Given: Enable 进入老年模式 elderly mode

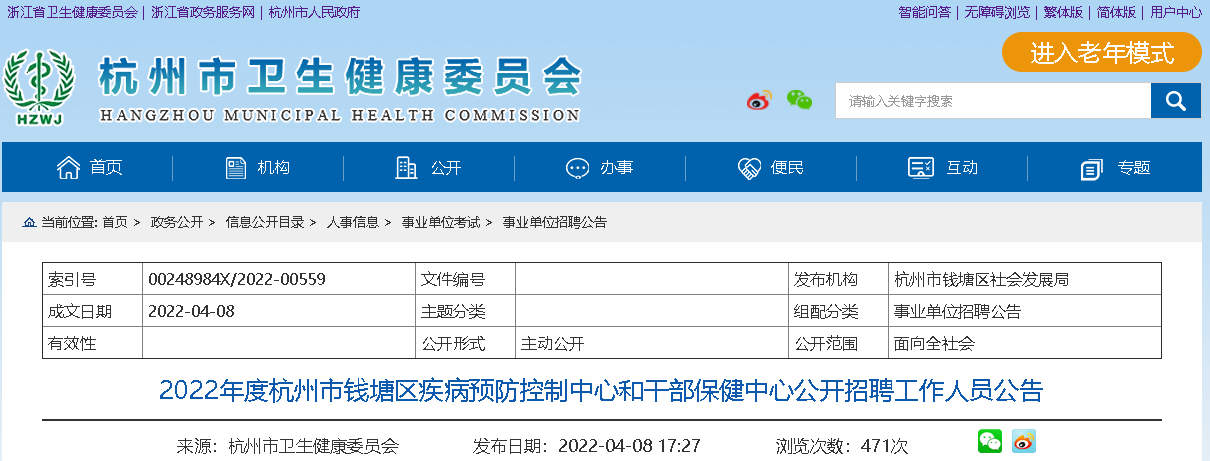Looking at the screenshot, I should (1102, 53).
